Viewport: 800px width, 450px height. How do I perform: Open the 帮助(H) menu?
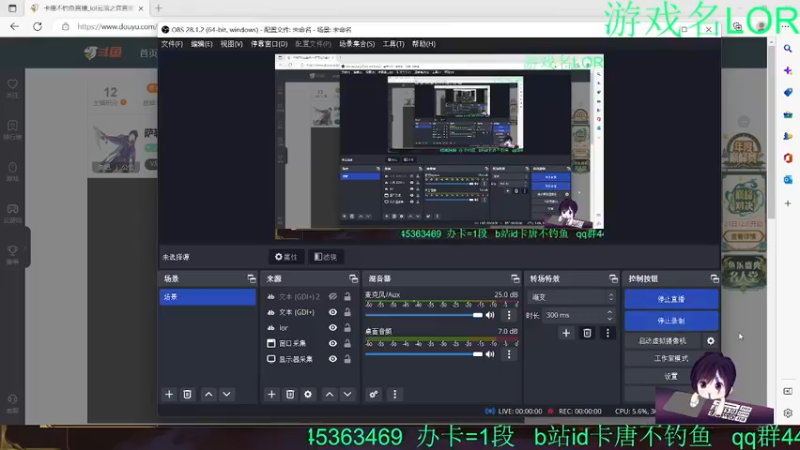tap(424, 44)
